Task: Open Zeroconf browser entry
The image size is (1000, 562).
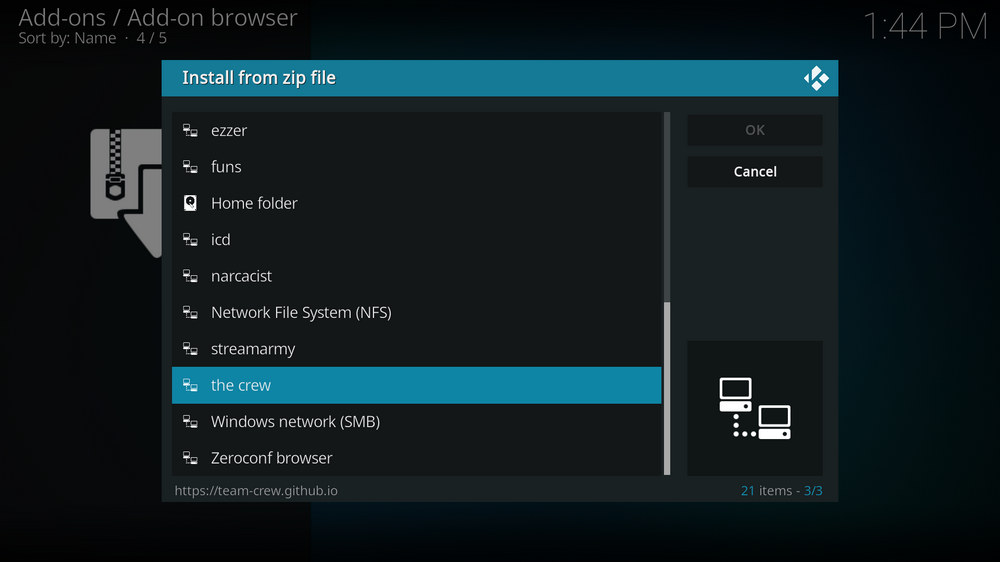Action: [271, 458]
